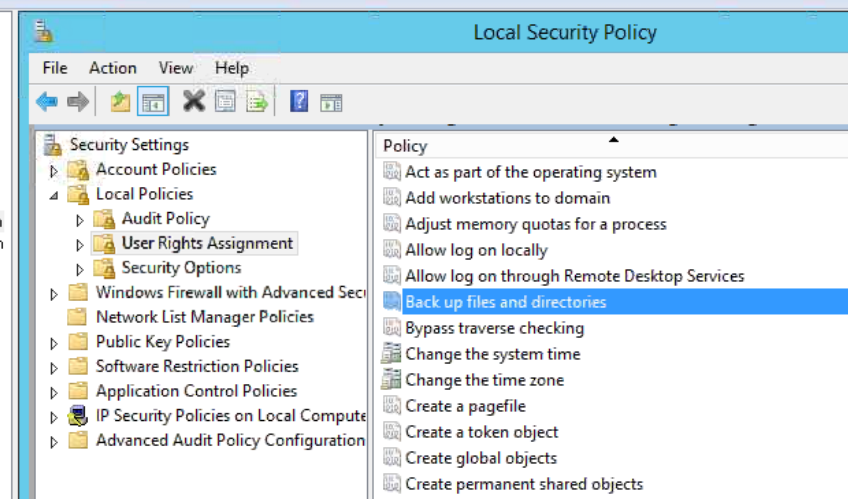The image size is (848, 499).
Task: Collapse the Local Policies node
Action: coord(54,196)
